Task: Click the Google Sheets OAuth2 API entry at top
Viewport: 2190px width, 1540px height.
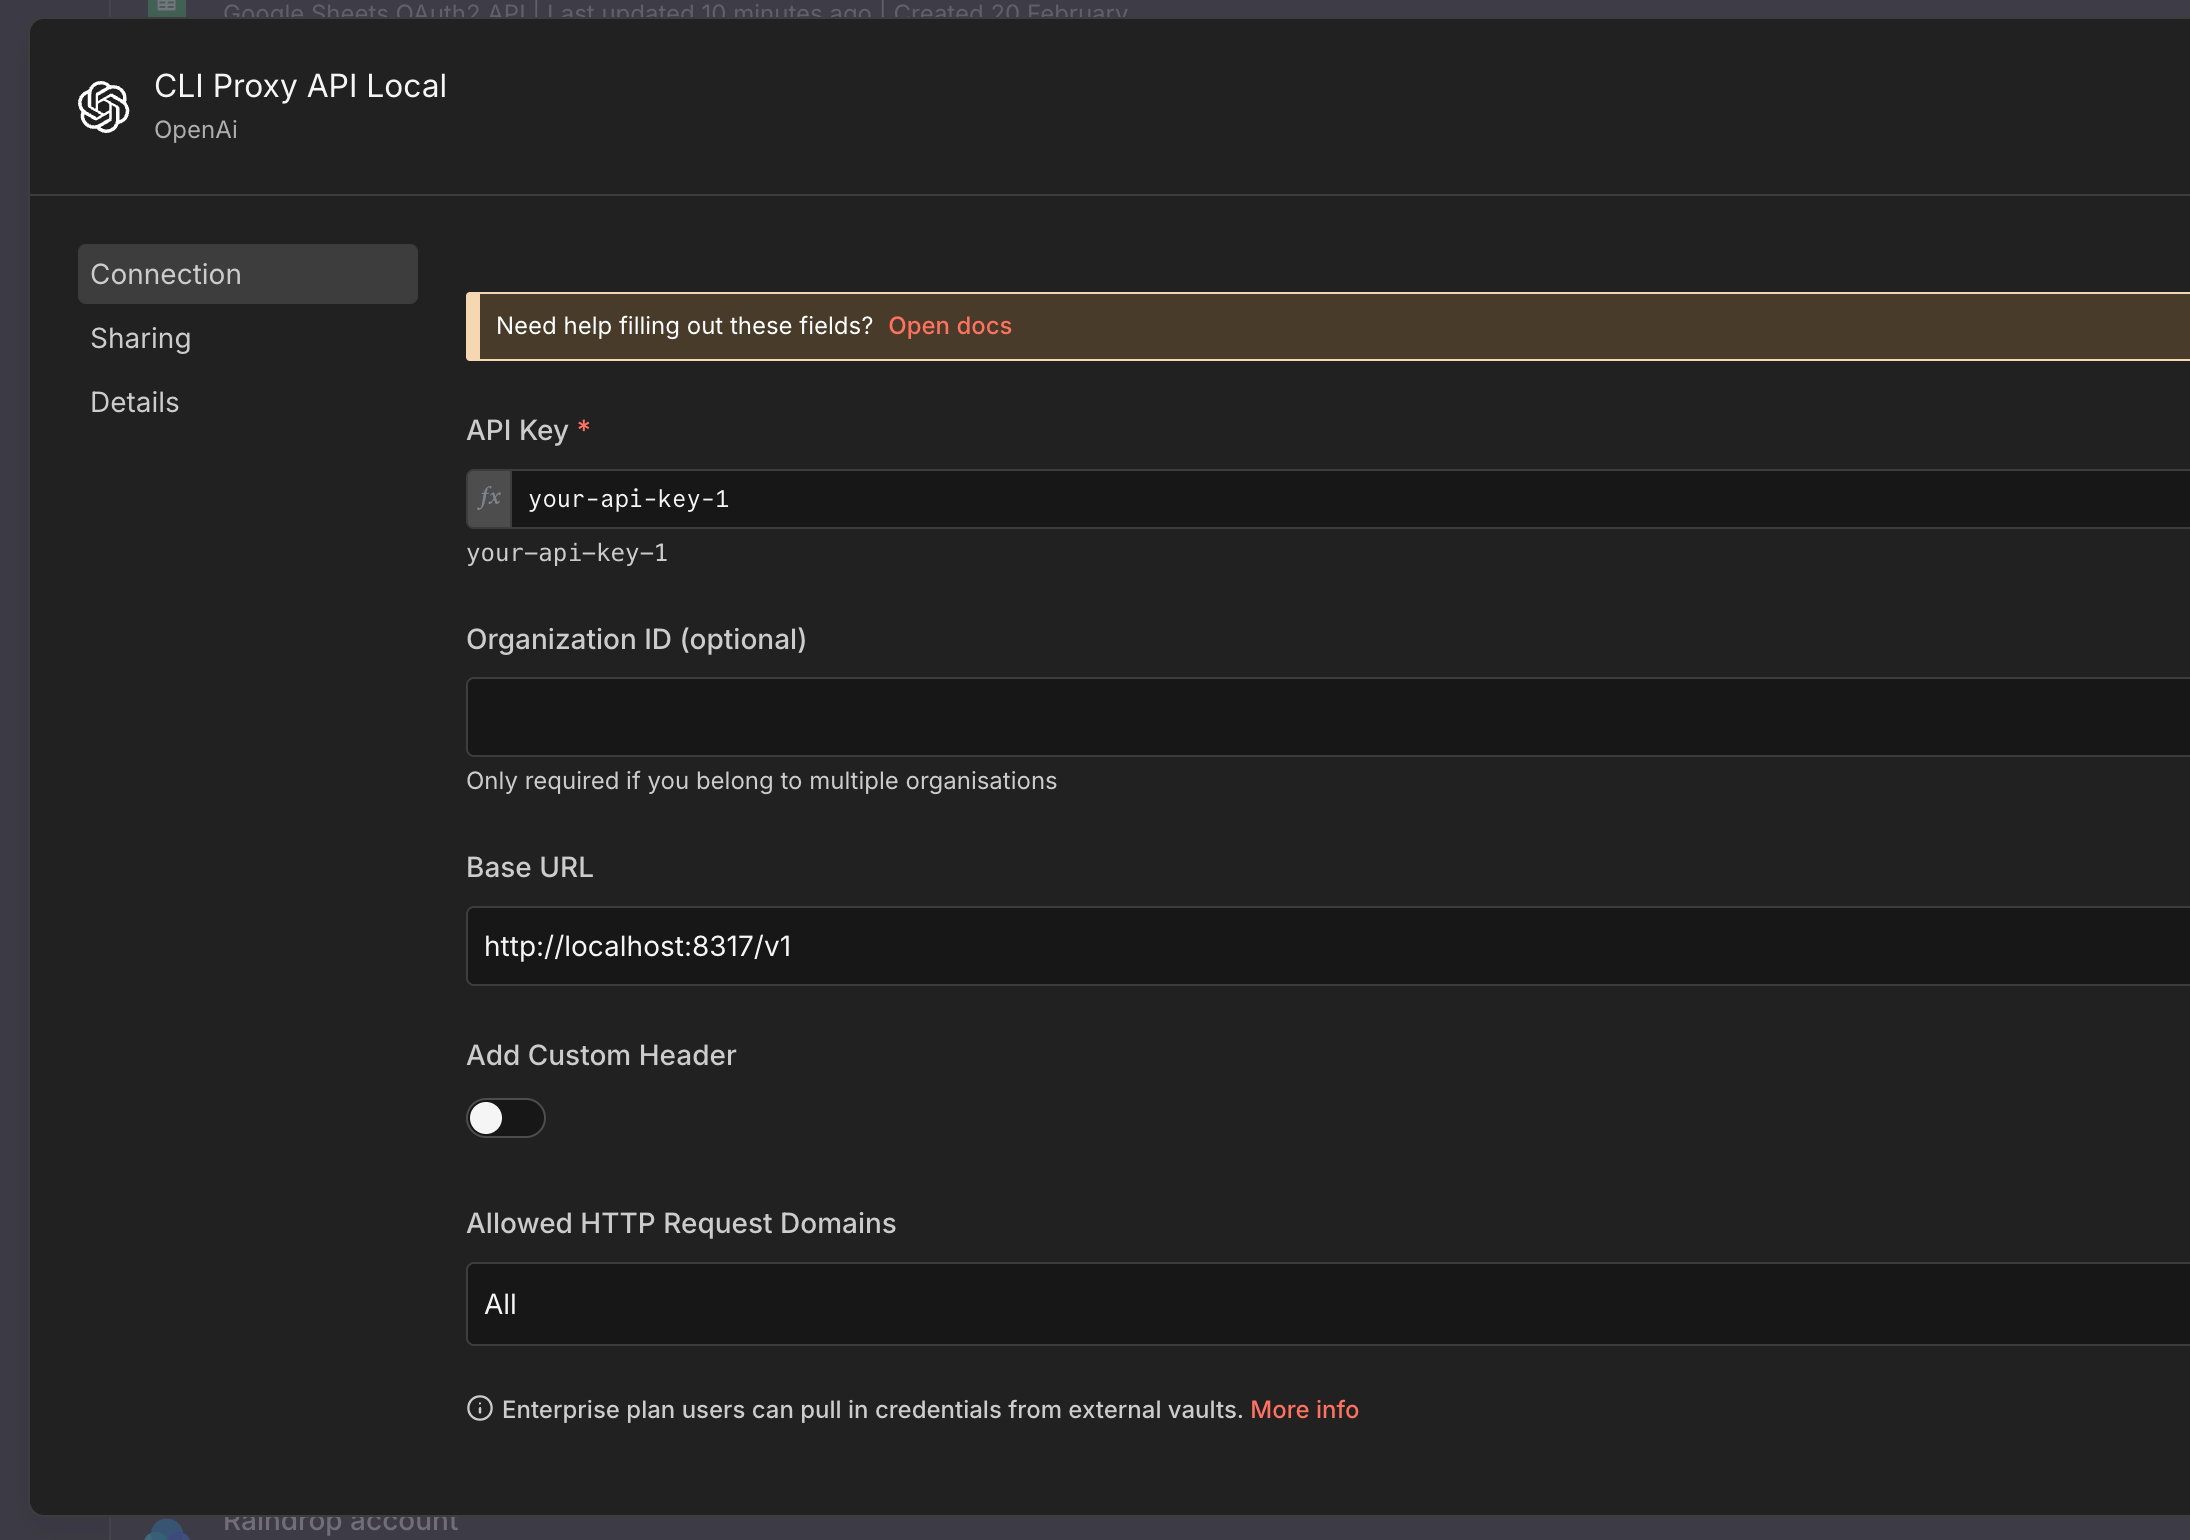Action: [375, 11]
